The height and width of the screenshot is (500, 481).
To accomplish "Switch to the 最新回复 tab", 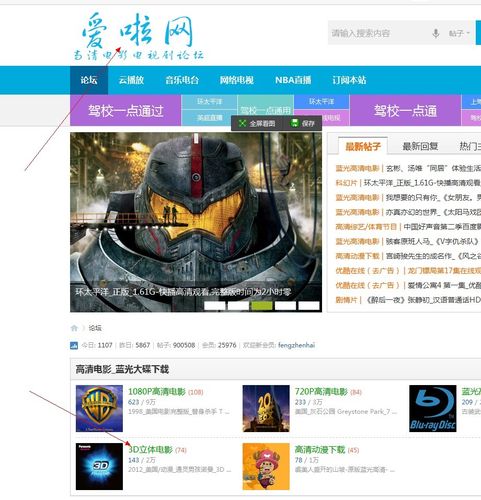I will point(420,146).
